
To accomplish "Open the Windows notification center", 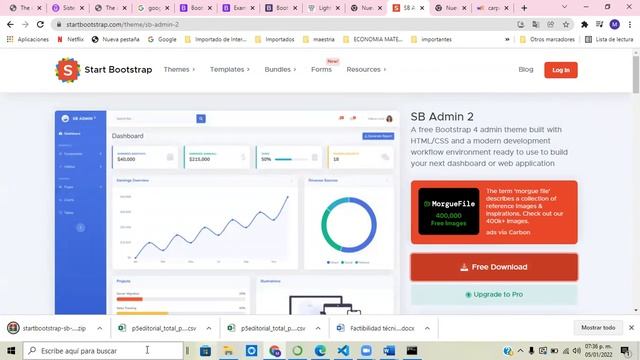I will [625, 351].
